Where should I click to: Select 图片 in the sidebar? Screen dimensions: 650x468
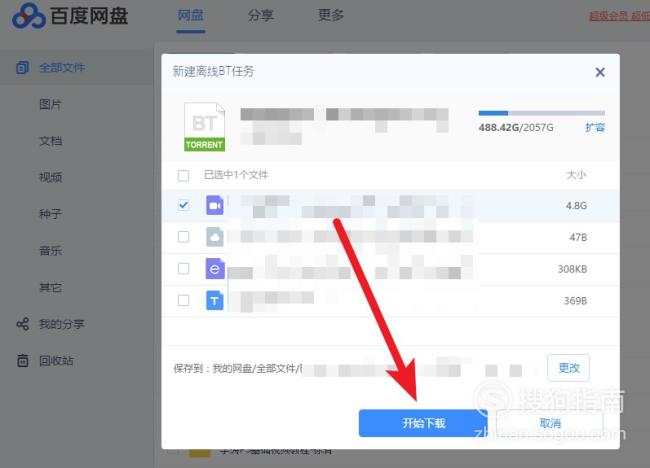click(x=50, y=104)
